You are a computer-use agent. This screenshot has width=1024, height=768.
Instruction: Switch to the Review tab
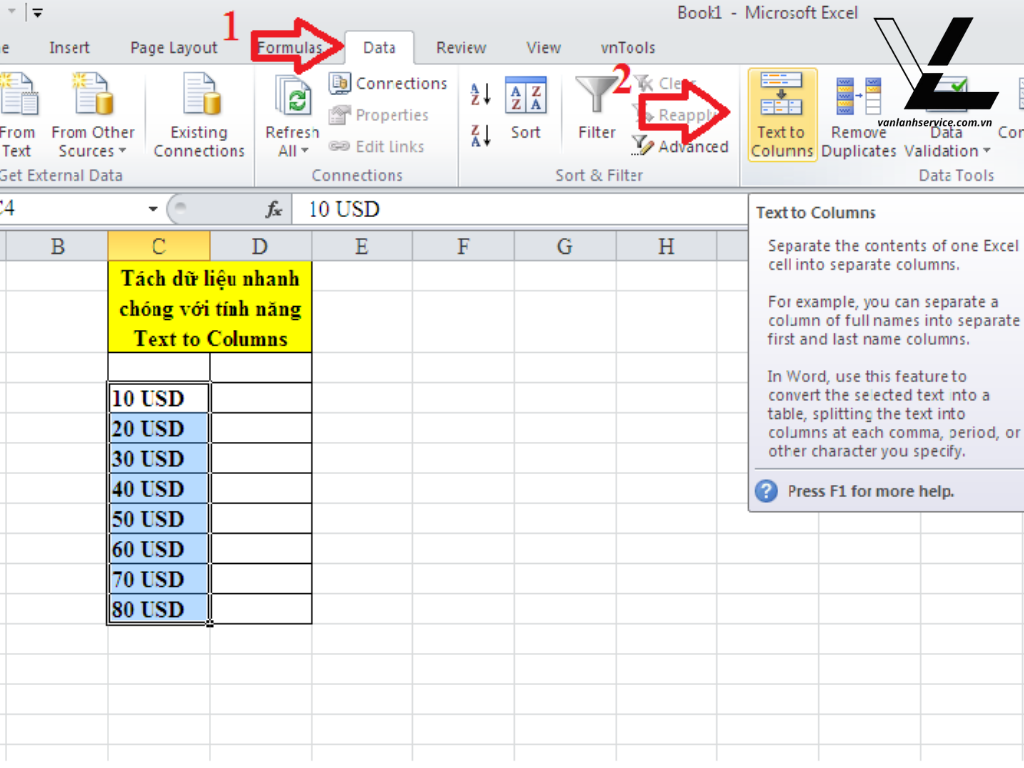(x=460, y=47)
